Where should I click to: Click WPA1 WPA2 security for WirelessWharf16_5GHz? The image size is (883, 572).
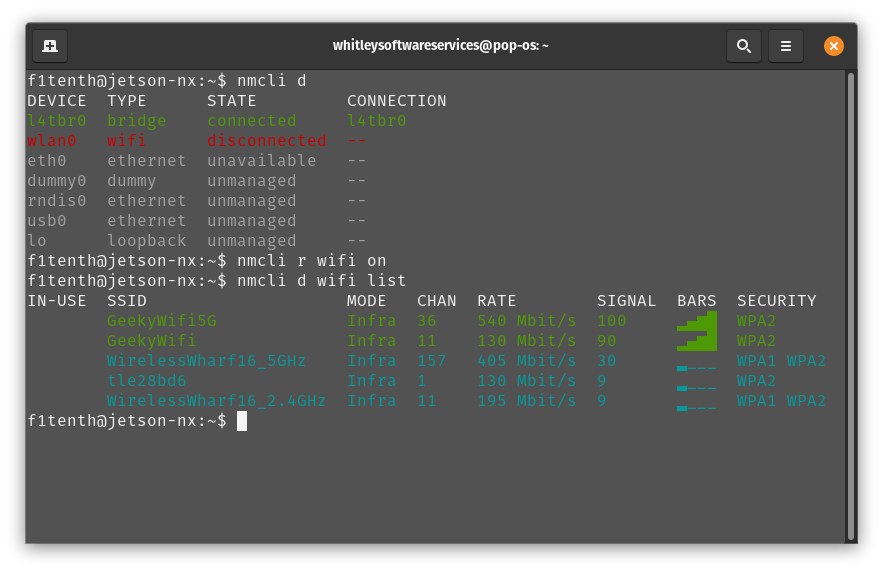tap(781, 361)
